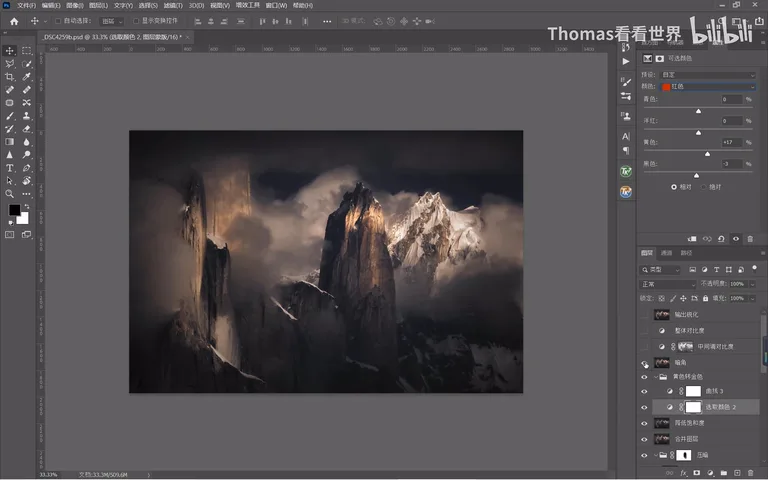The width and height of the screenshot is (768, 480).
Task: Open the auto-select 图层 dropdown in options bar
Action: click(x=112, y=21)
